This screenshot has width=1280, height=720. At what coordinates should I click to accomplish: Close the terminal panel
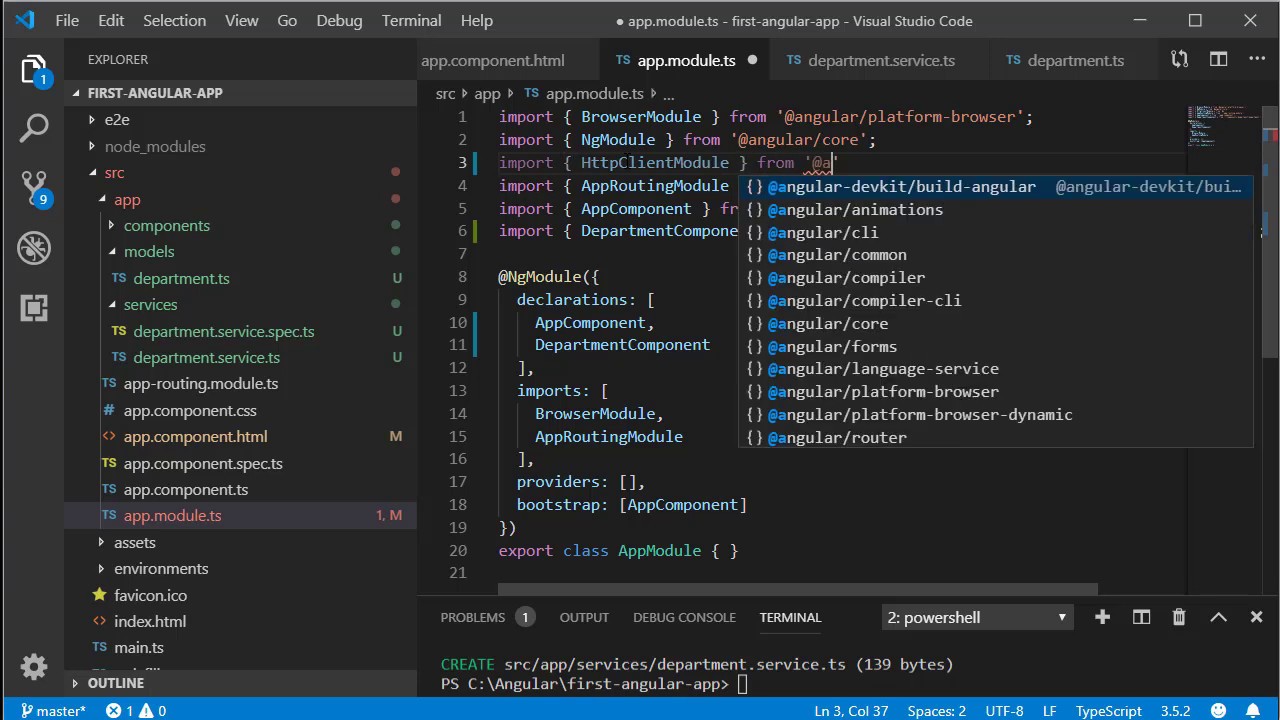1256,617
